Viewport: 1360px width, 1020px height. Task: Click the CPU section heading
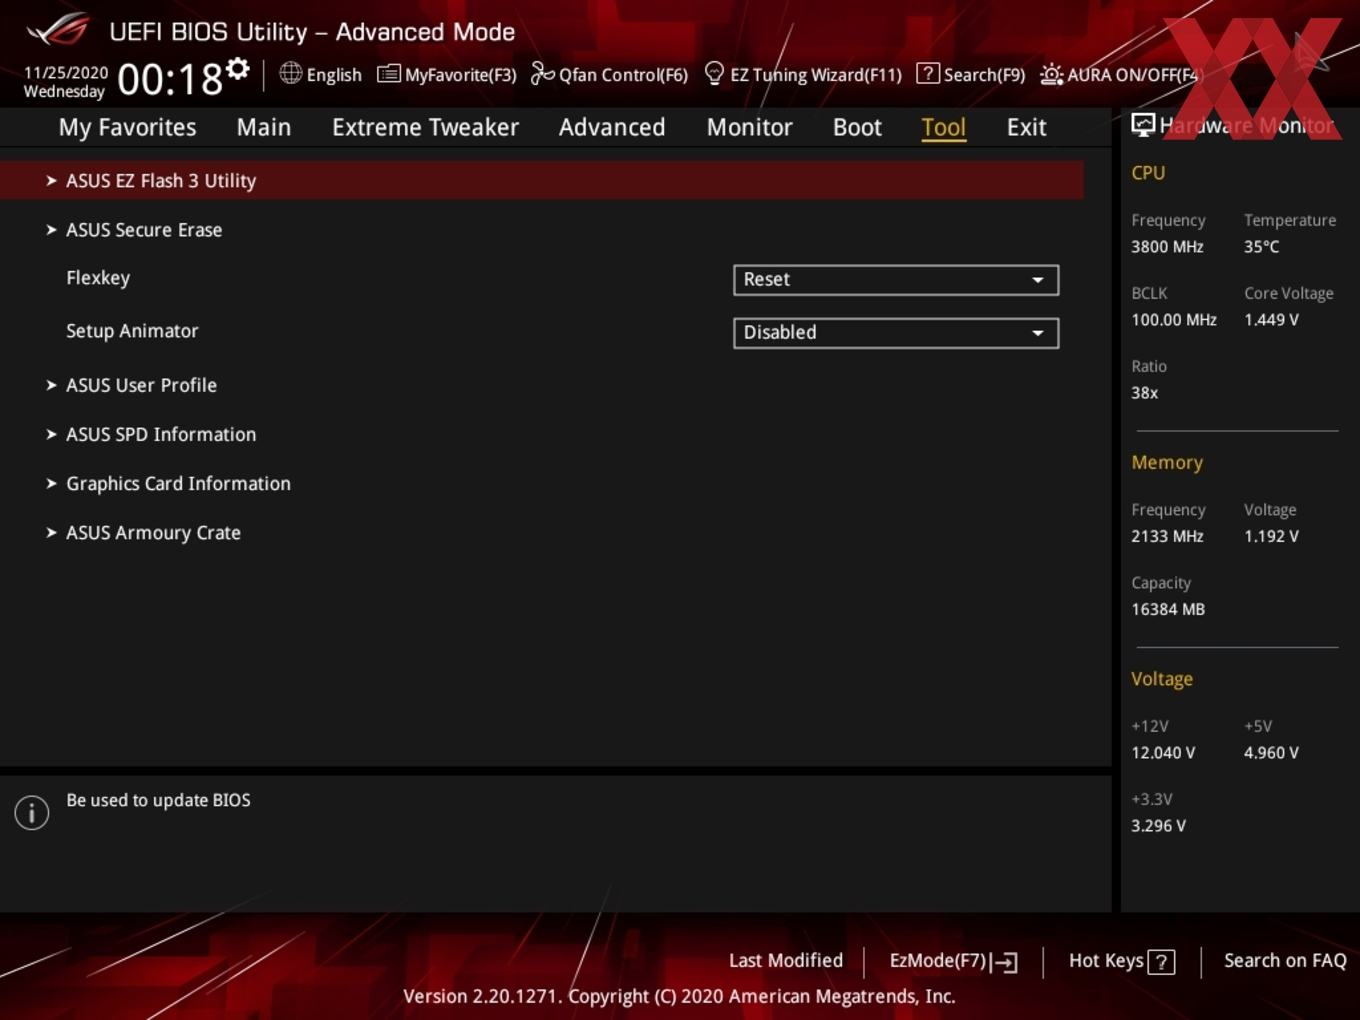(x=1148, y=173)
